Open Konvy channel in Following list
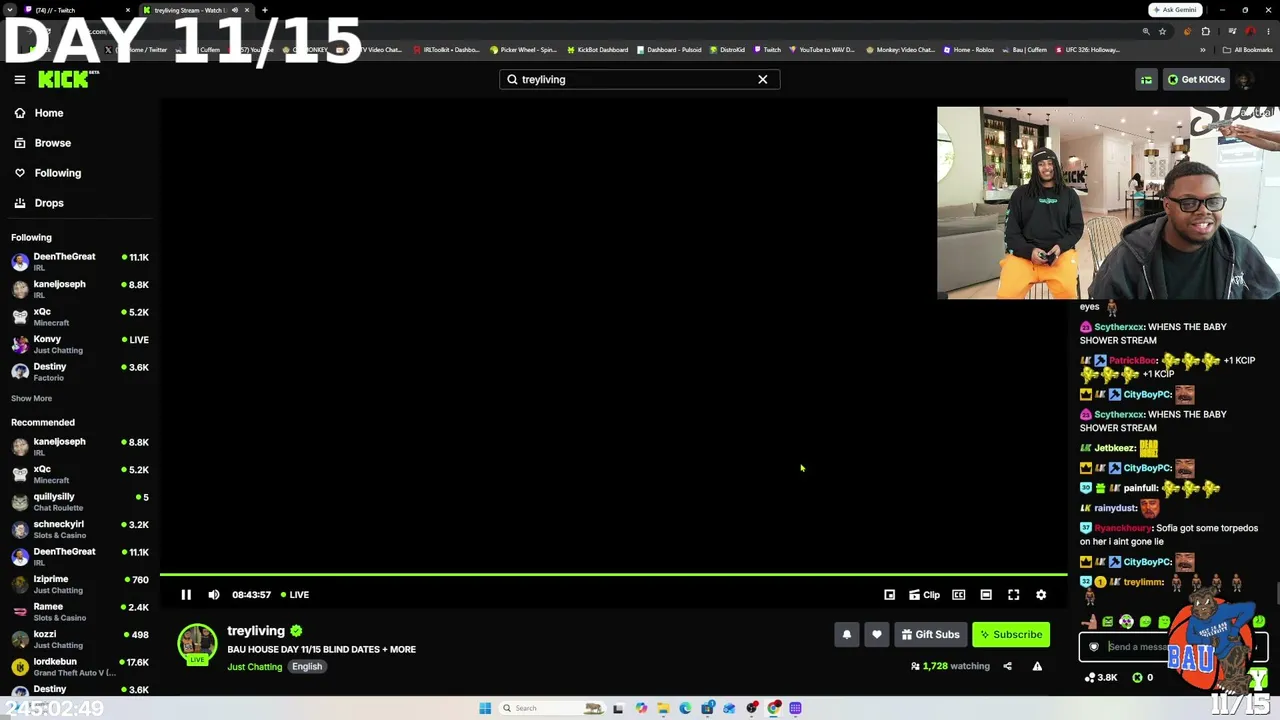The height and width of the screenshot is (720, 1280). tap(80, 344)
